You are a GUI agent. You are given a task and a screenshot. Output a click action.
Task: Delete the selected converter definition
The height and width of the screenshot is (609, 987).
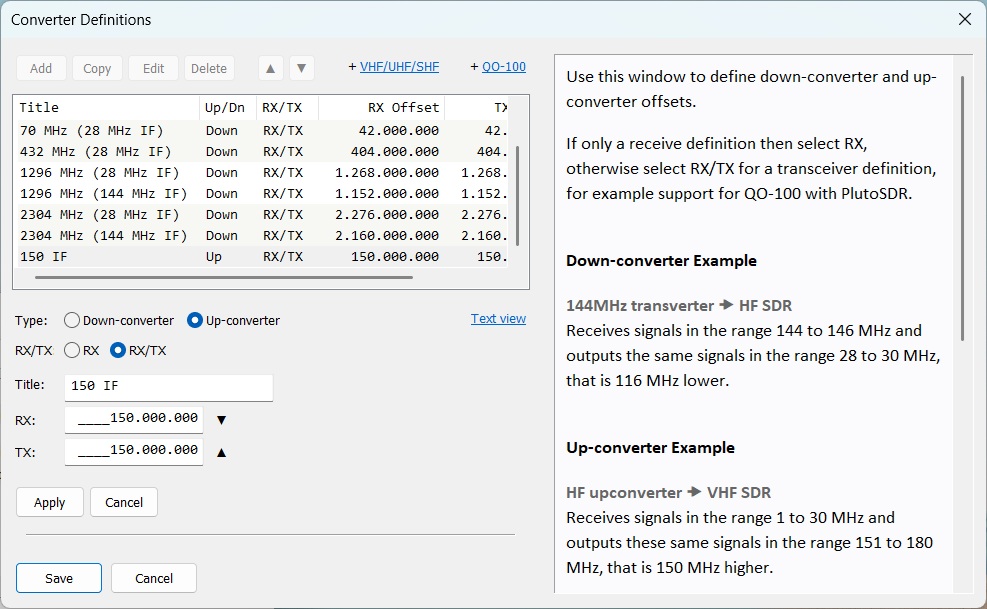point(209,68)
